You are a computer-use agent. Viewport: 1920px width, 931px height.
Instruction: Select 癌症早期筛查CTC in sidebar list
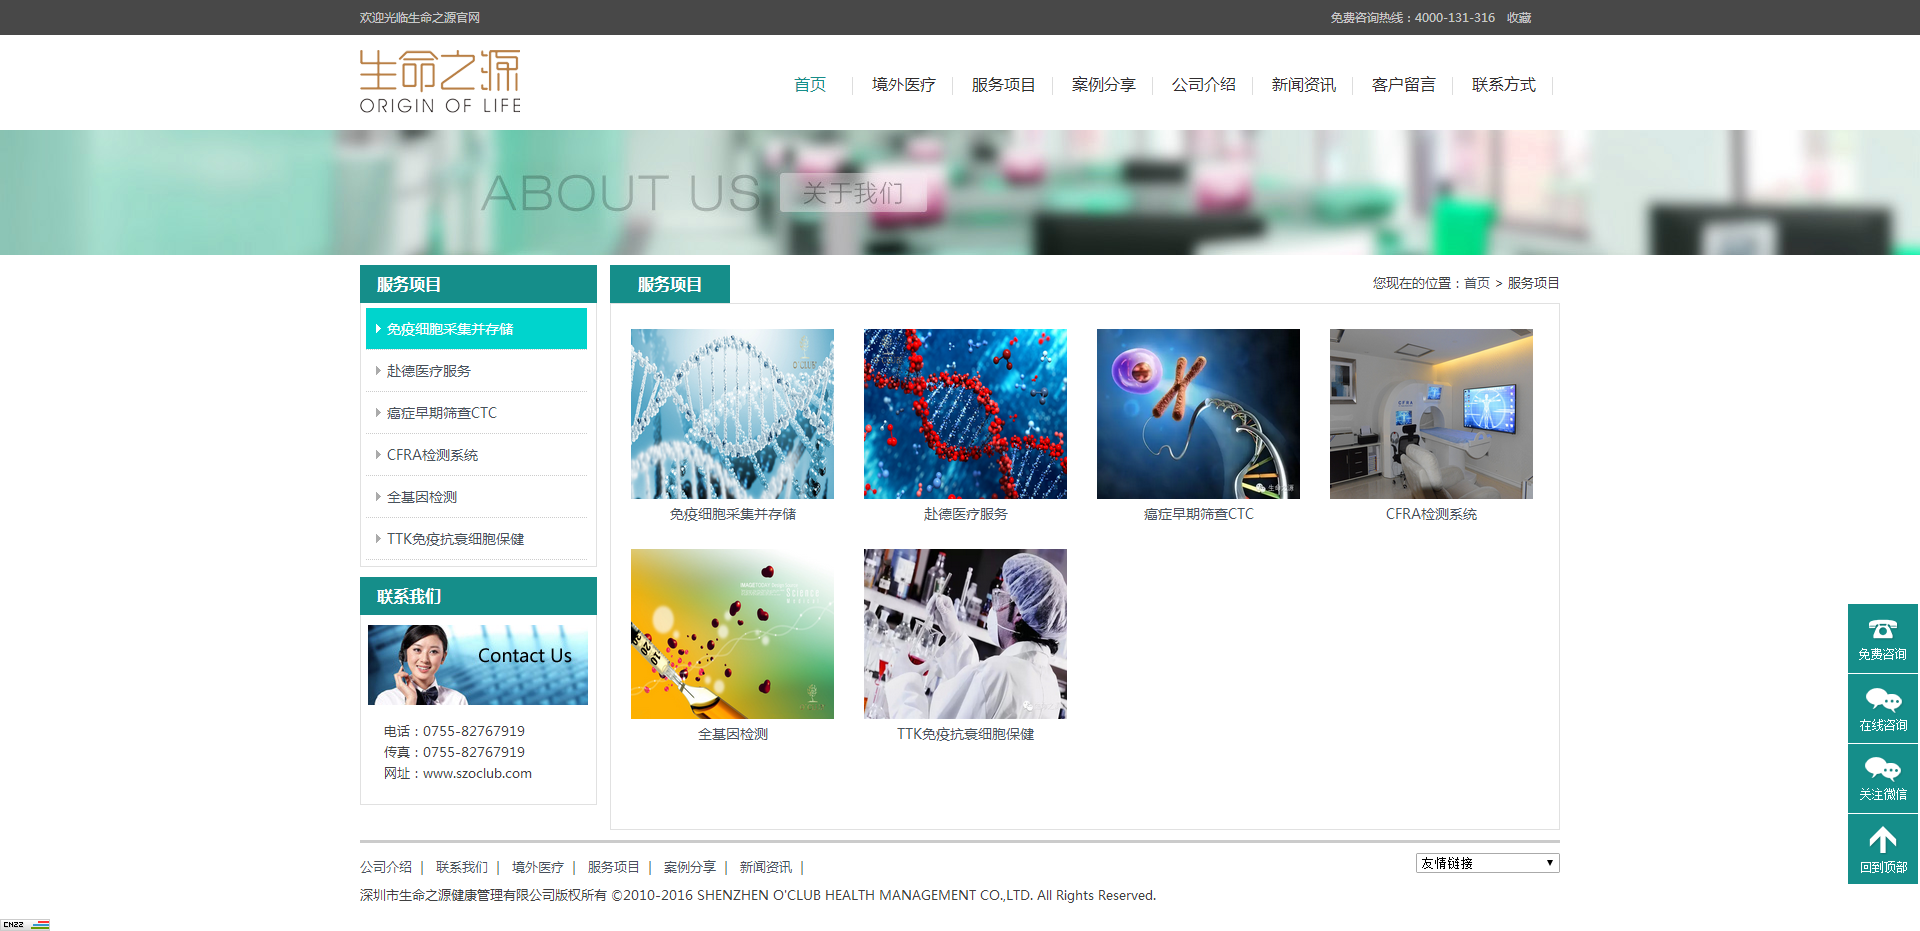point(476,413)
